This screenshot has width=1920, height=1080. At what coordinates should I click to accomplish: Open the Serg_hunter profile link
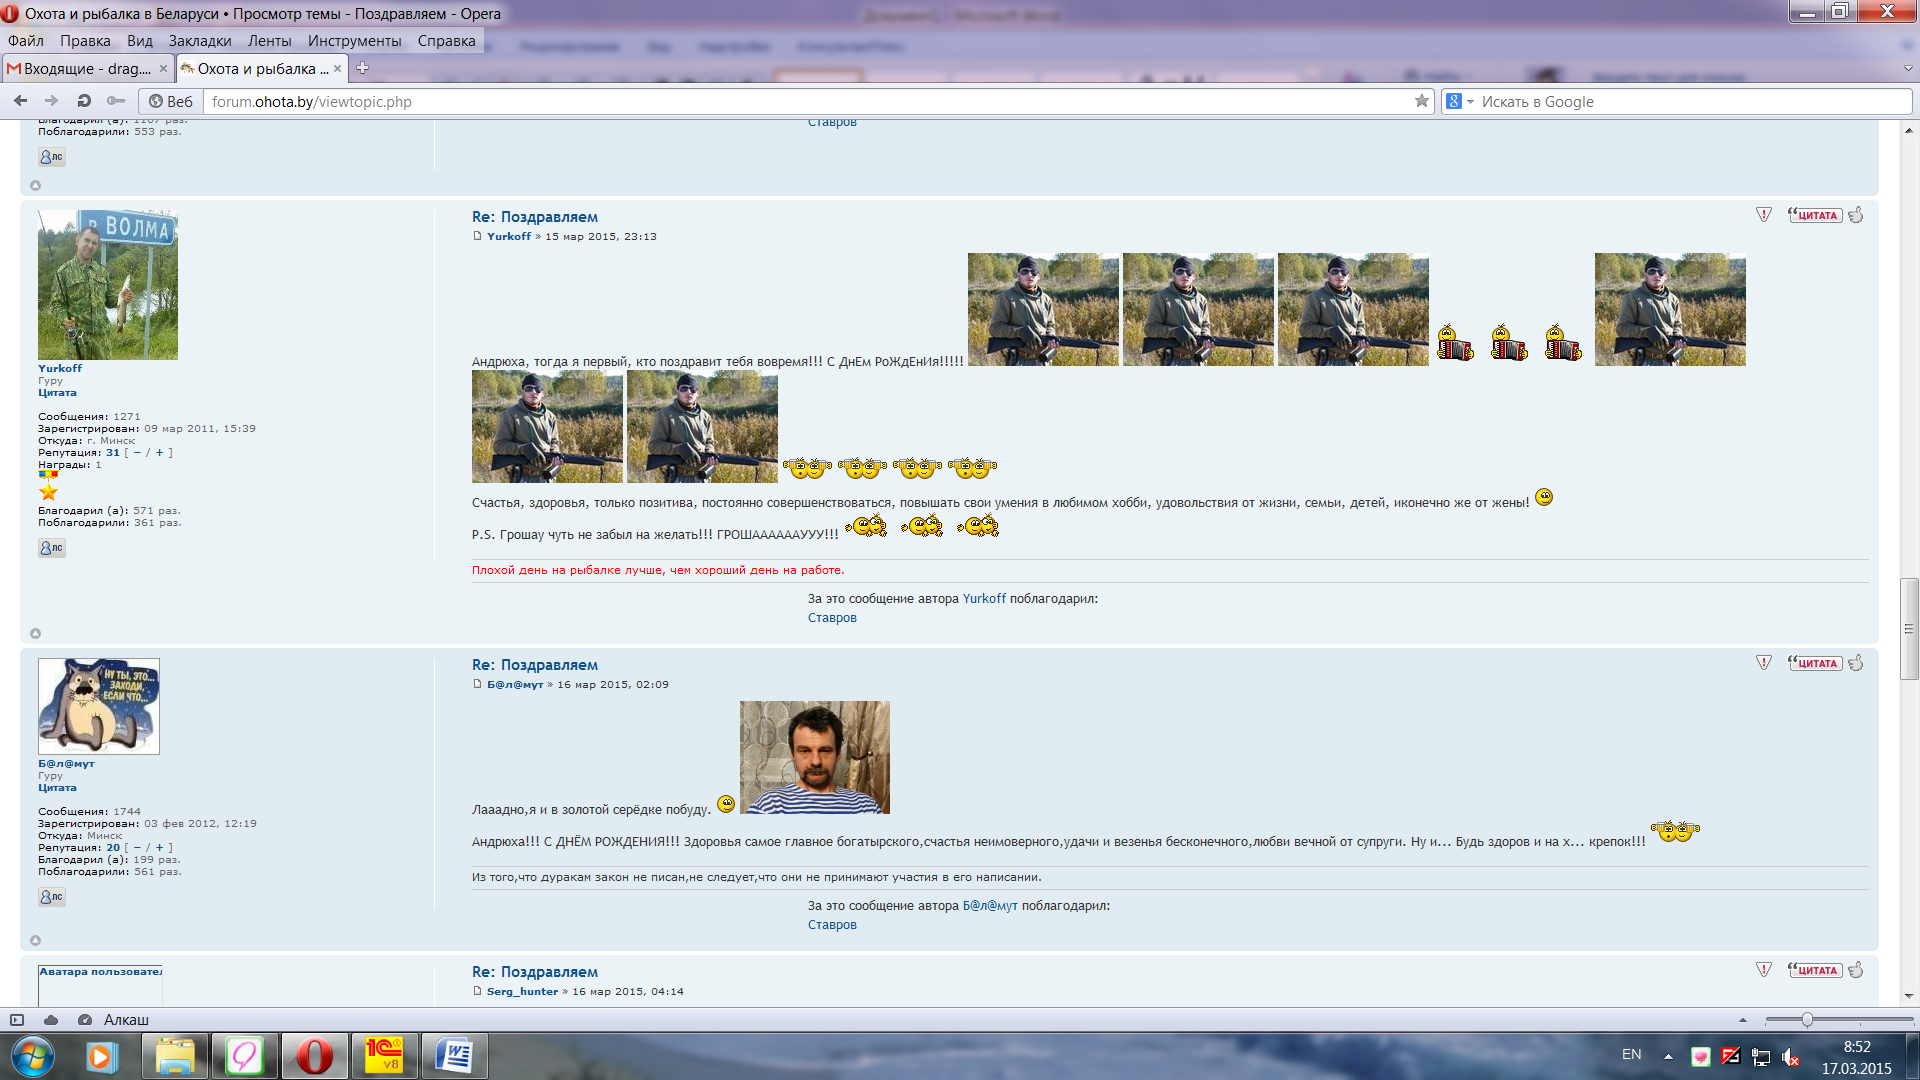point(522,992)
